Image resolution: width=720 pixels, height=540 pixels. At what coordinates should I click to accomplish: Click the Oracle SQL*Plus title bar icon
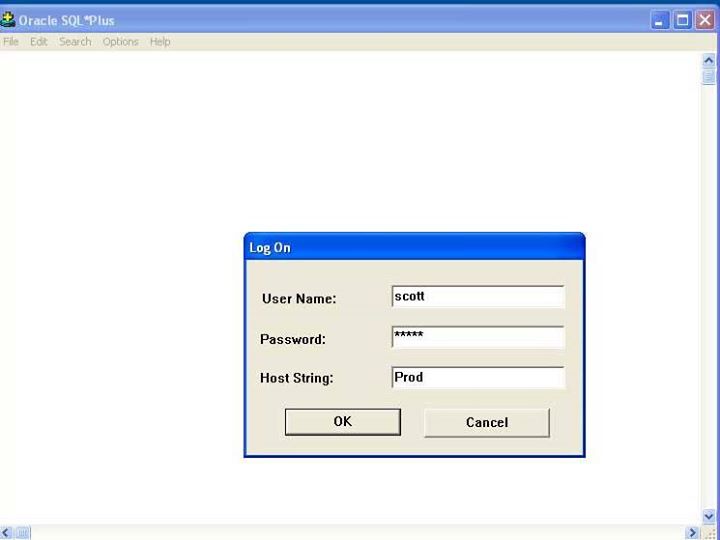point(8,20)
